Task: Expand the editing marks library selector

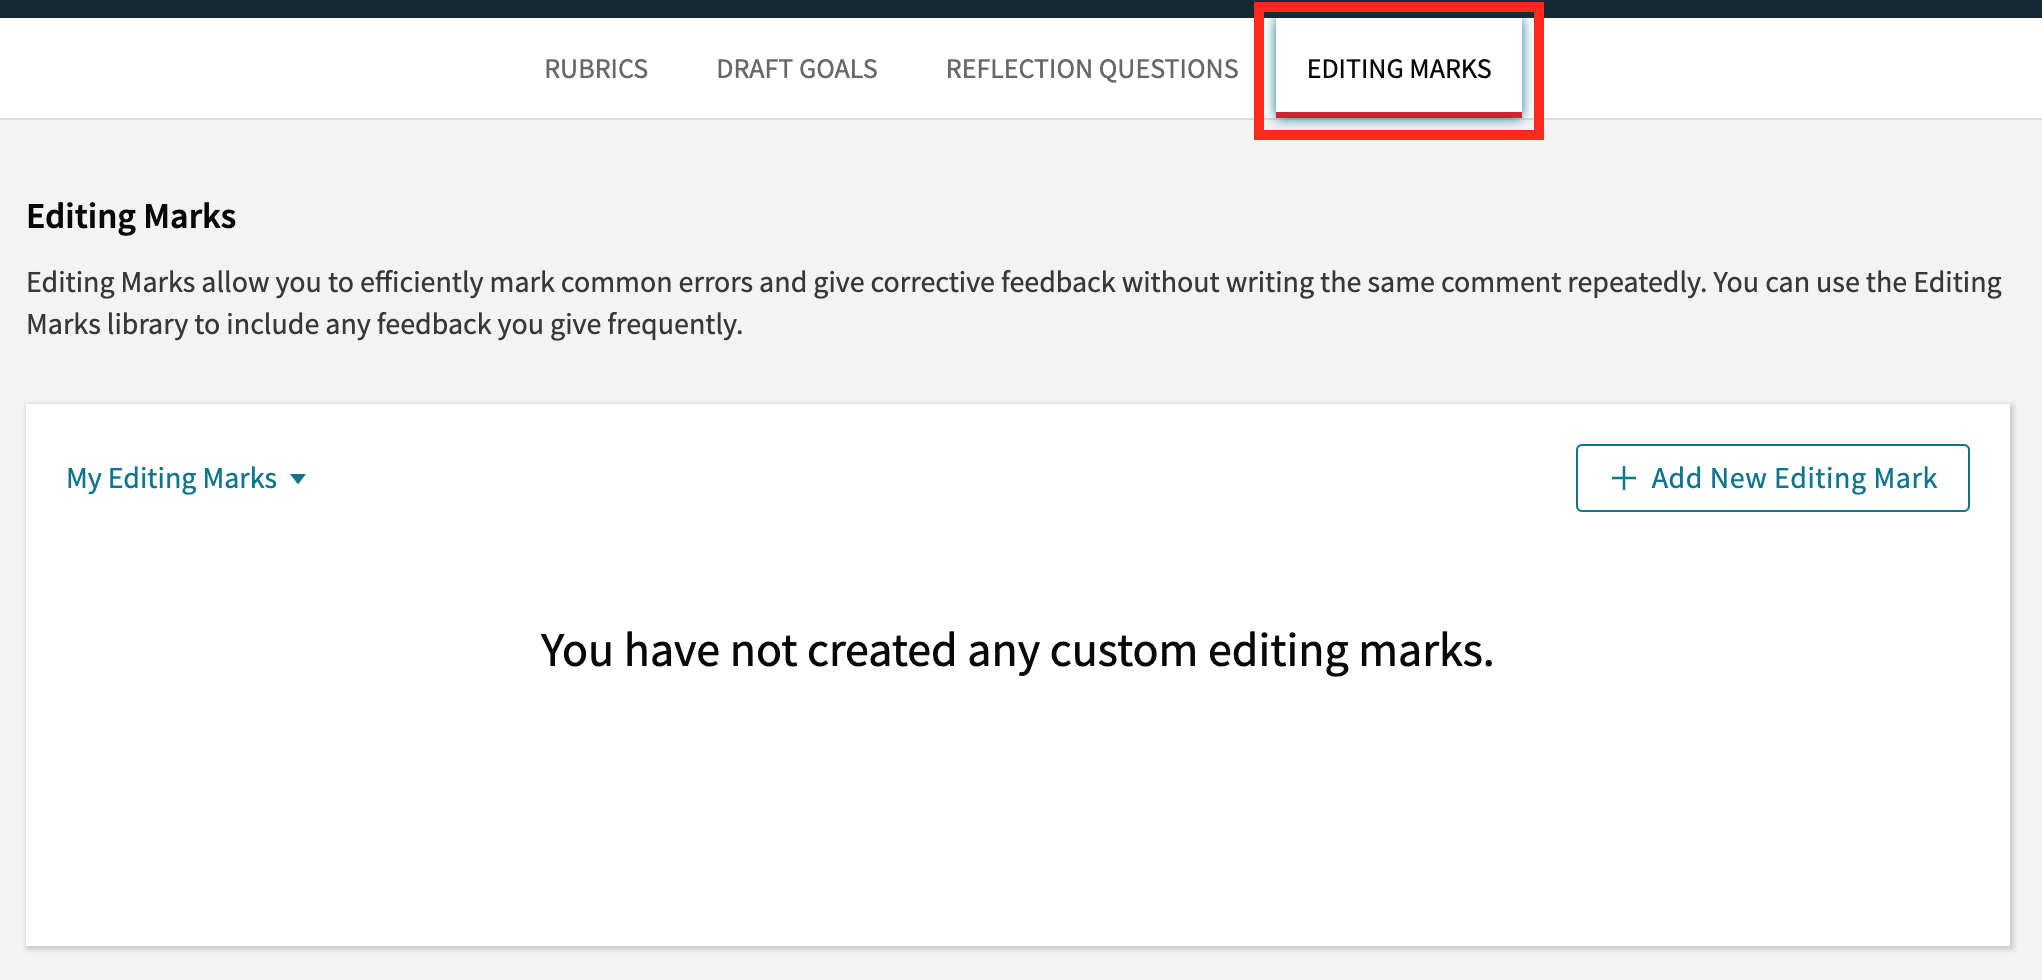Action: point(185,478)
